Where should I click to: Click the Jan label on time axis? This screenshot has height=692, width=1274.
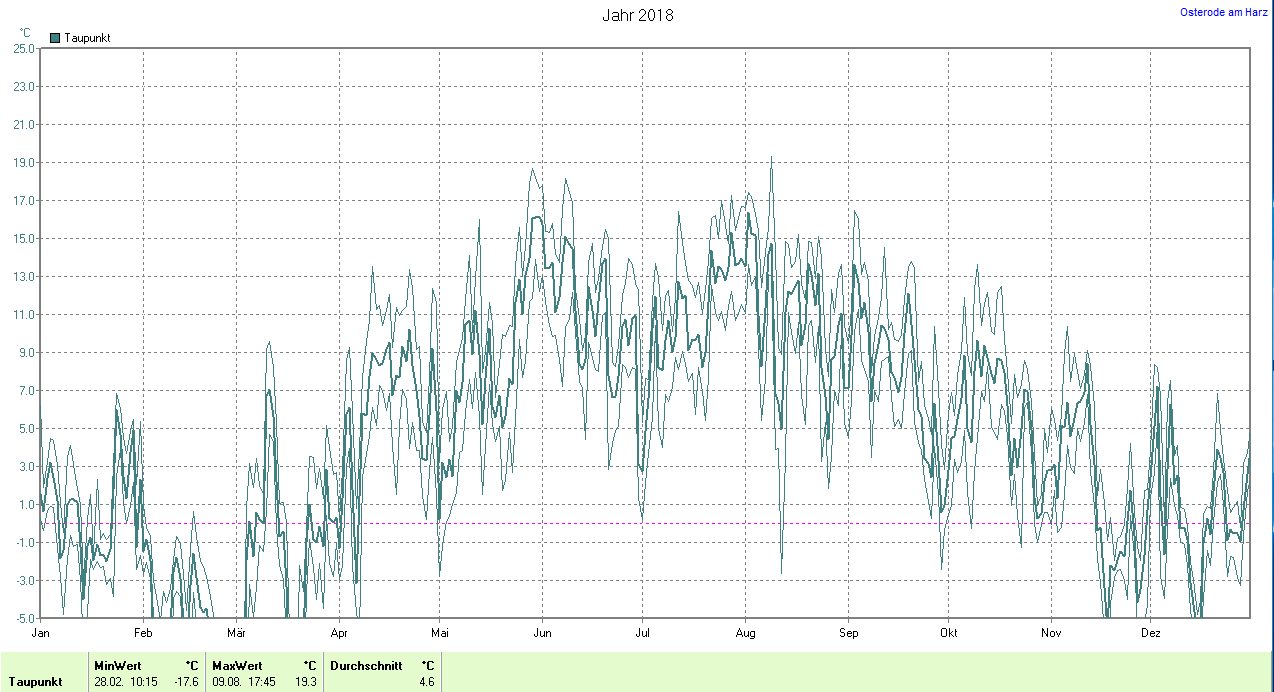[41, 633]
